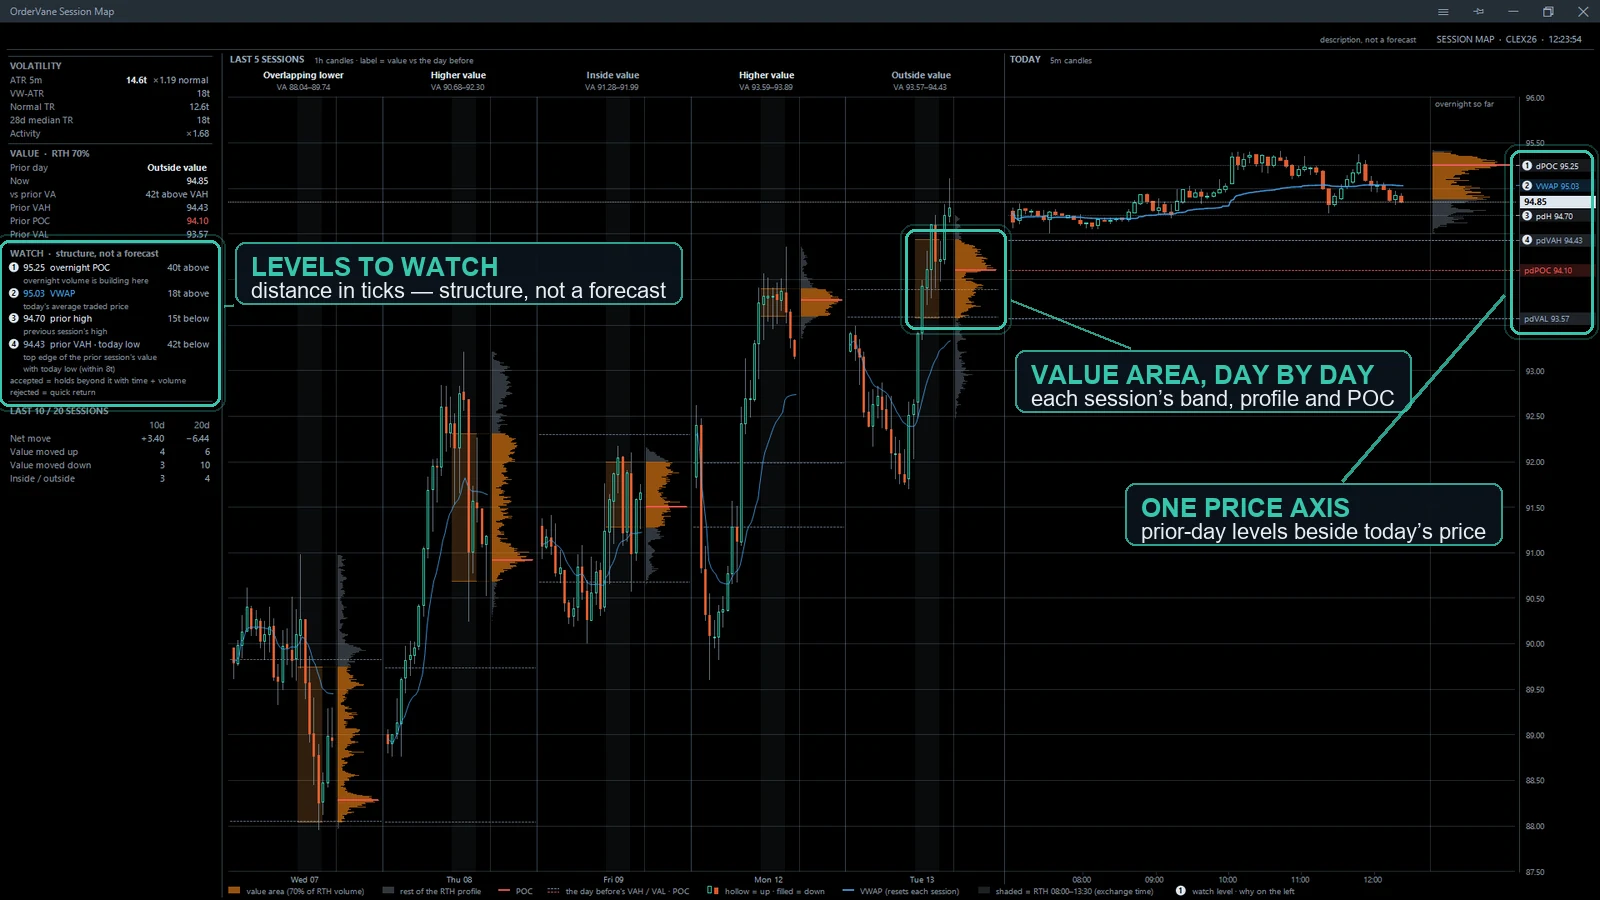Image resolution: width=1600 pixels, height=900 pixels.
Task: Click watch marker 4 beside 94.43 prior VAH
Action: (x=14, y=344)
